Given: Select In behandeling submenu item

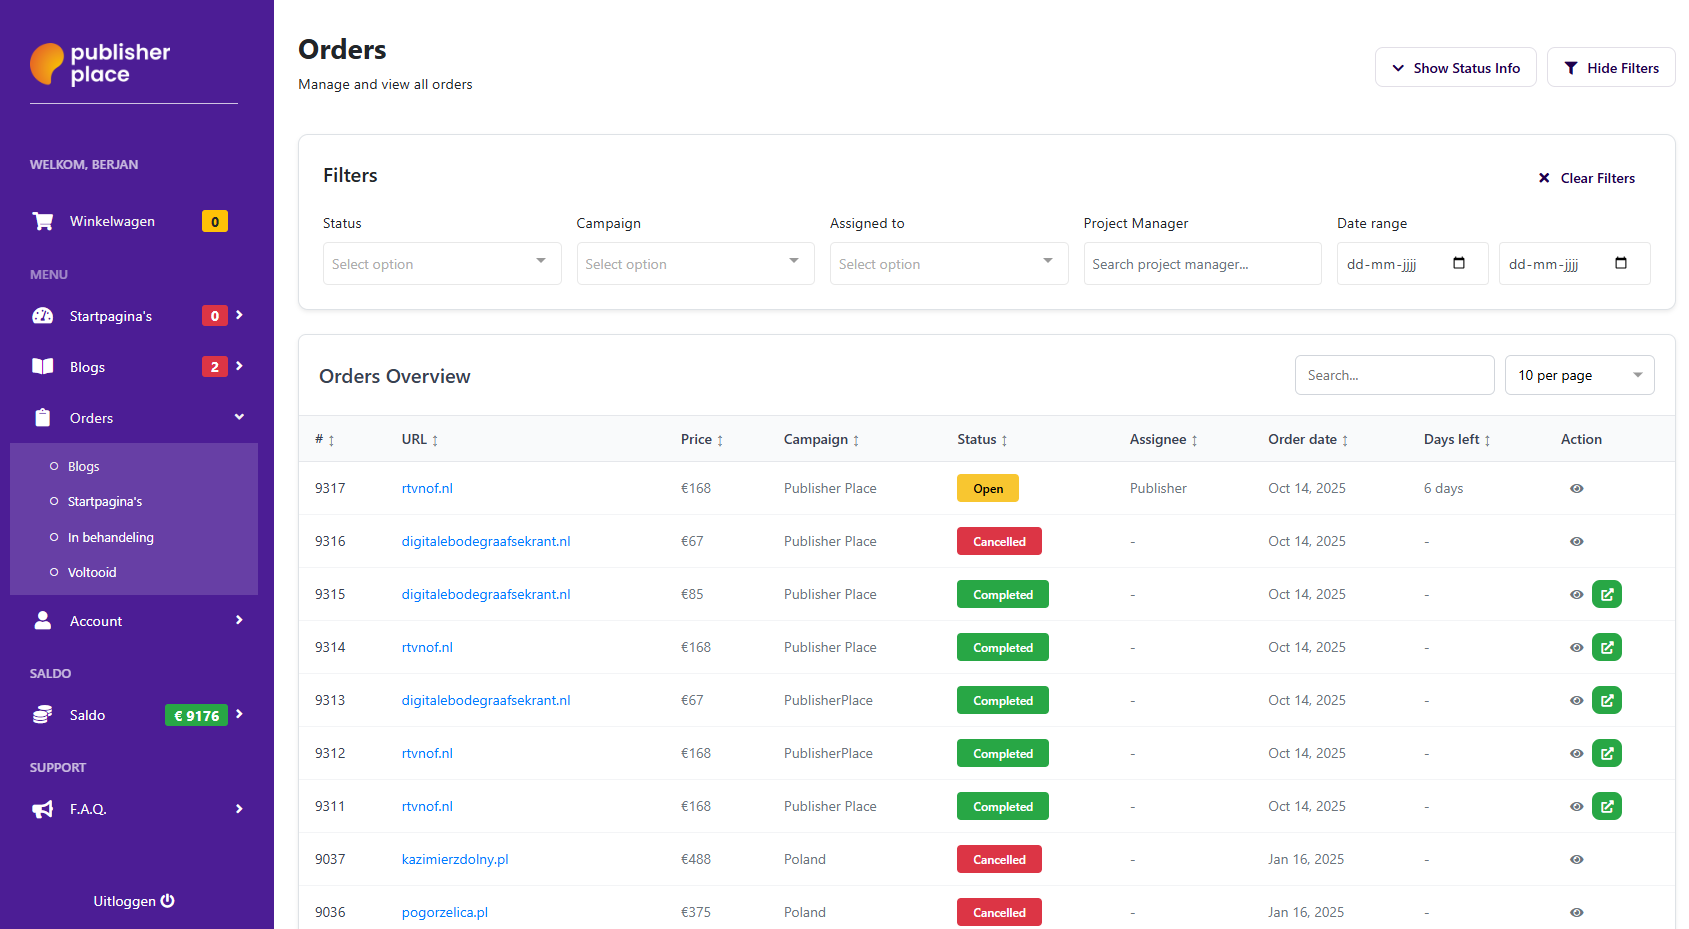Looking at the screenshot, I should click(110, 538).
